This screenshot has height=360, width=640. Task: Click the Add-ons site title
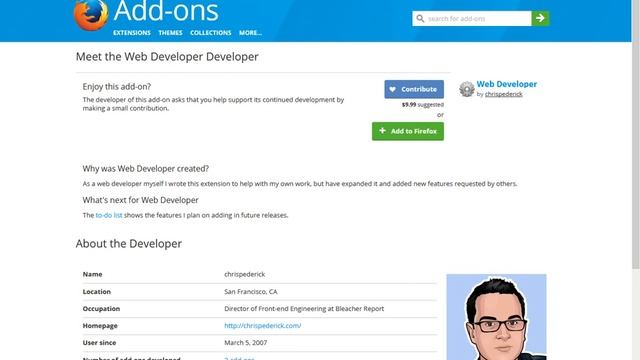tap(166, 11)
